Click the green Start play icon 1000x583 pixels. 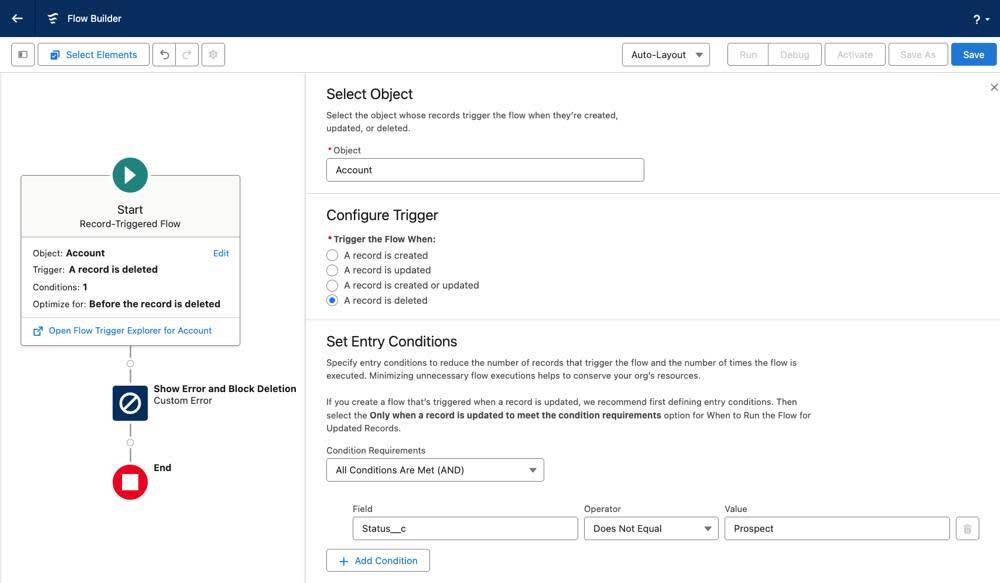(130, 175)
